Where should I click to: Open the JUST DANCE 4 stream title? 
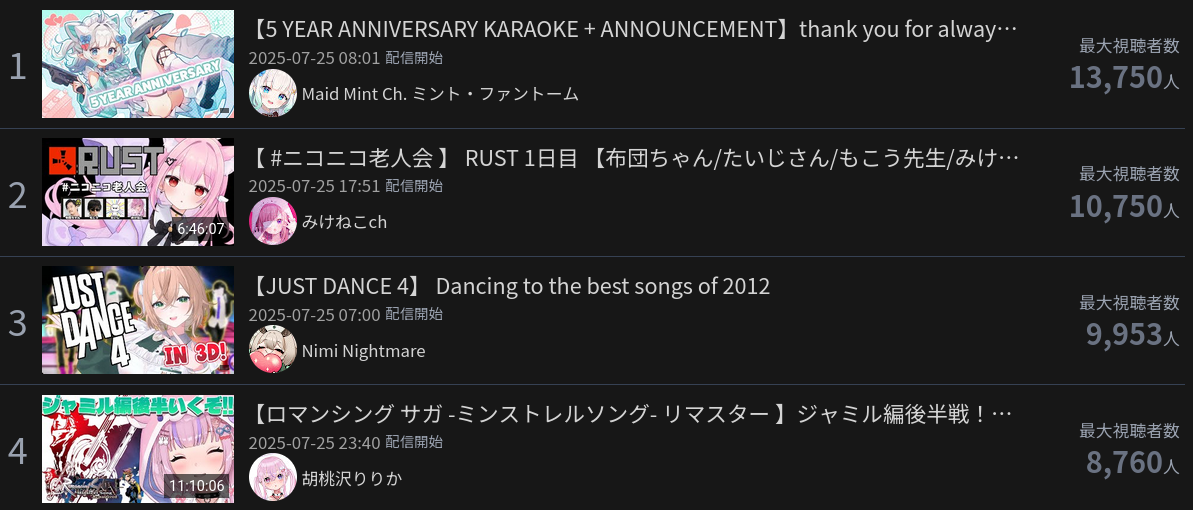click(x=510, y=286)
